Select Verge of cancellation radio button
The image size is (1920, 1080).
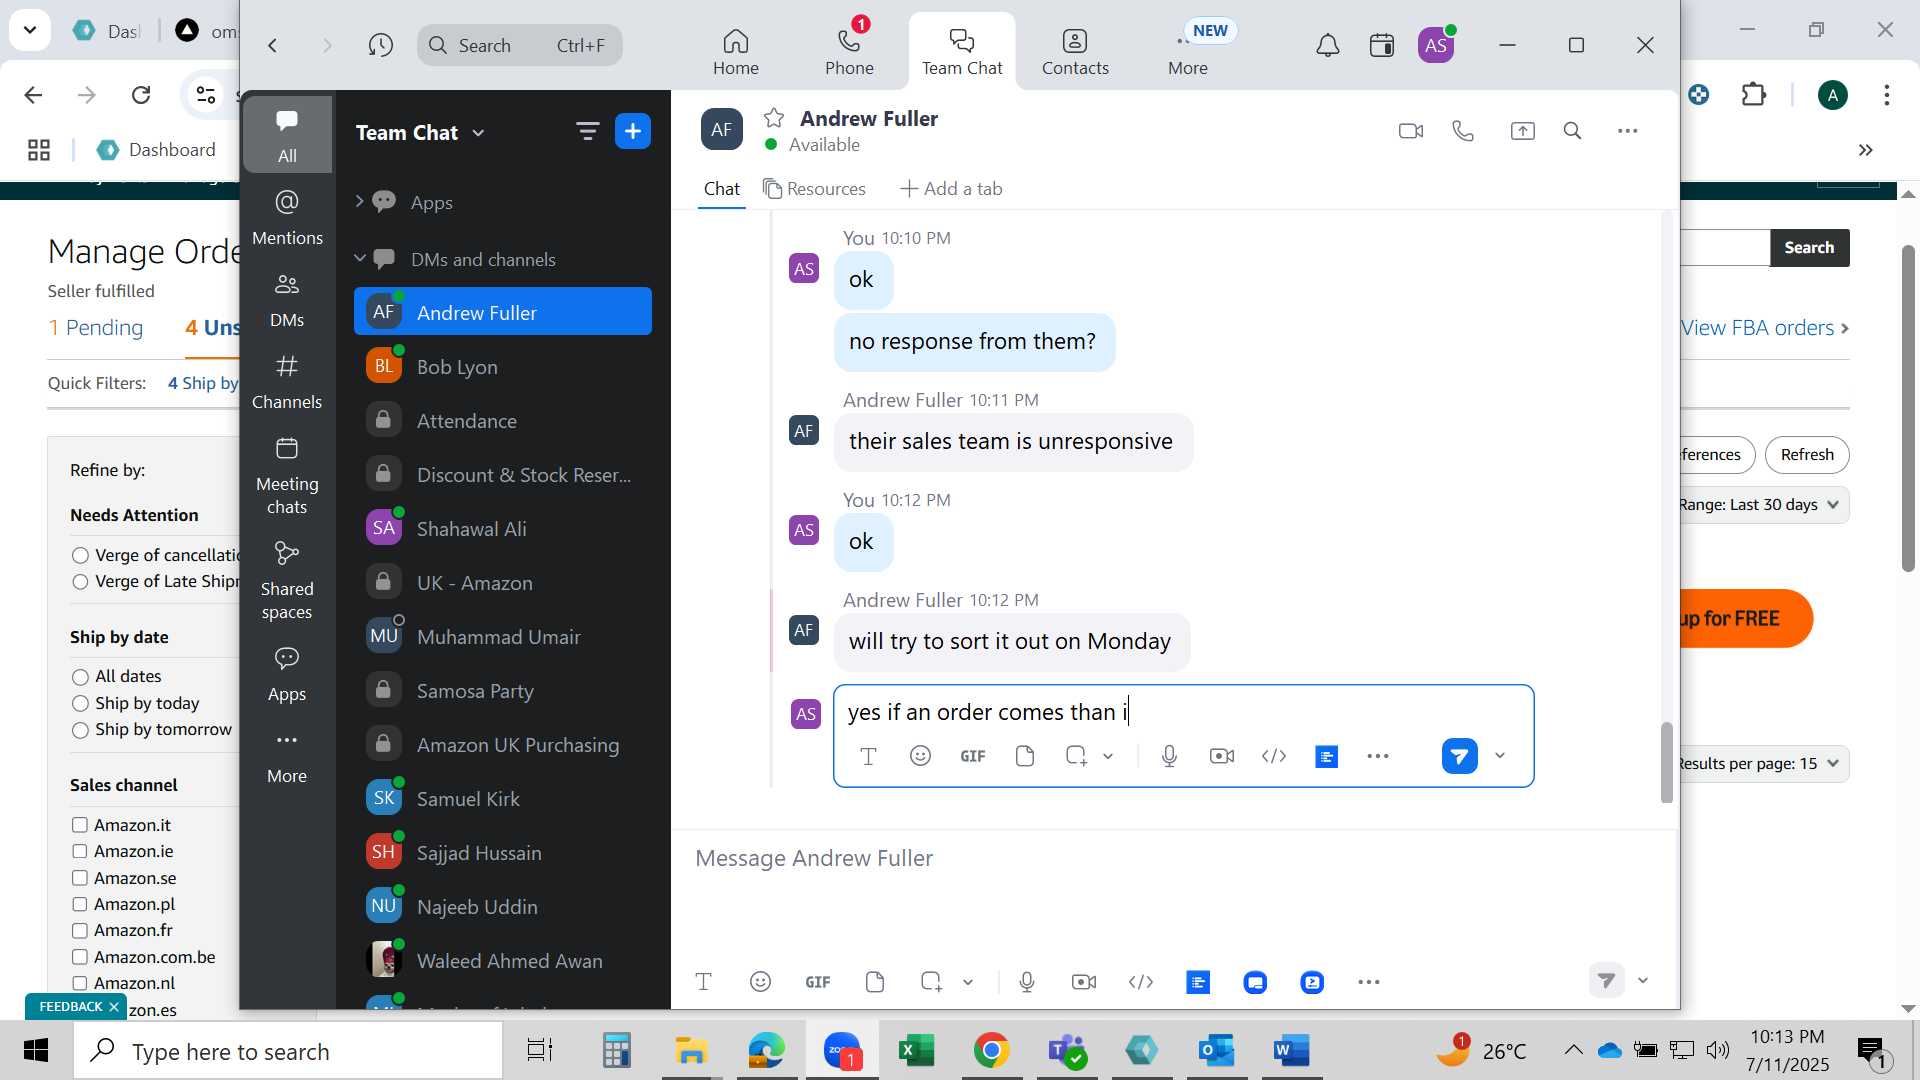(x=80, y=555)
